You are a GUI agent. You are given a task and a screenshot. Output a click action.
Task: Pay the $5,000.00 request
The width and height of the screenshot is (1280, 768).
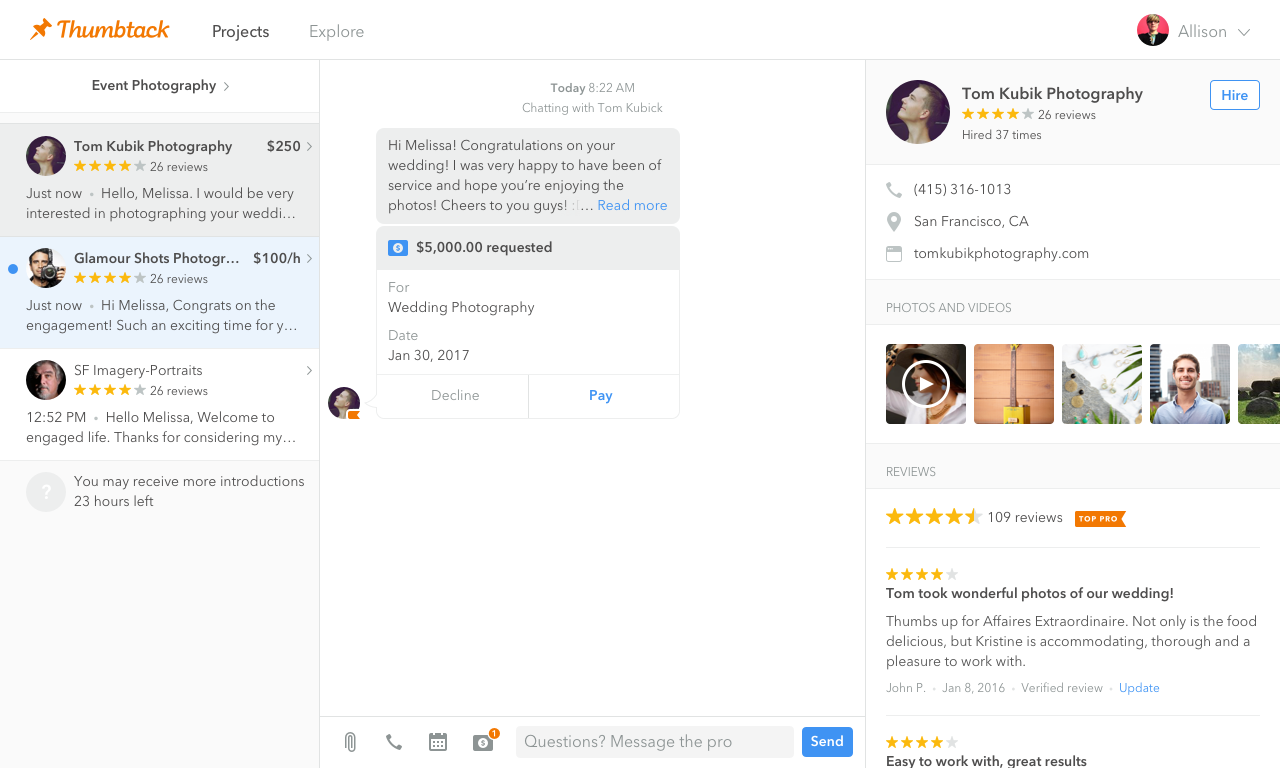[601, 396]
